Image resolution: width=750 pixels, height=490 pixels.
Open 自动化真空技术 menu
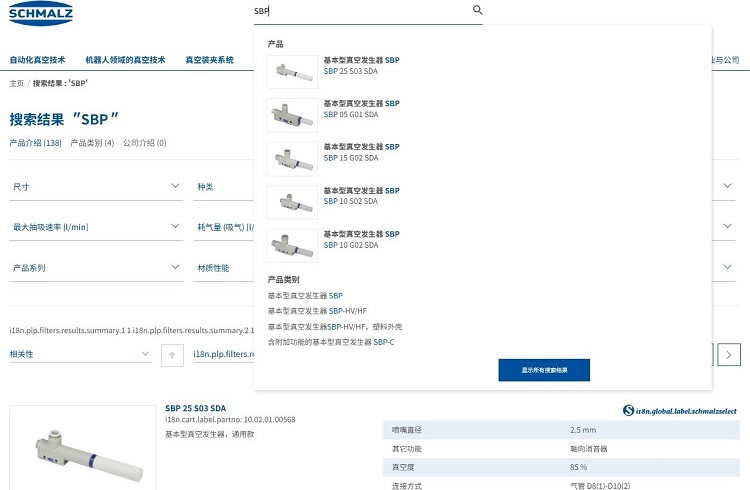(x=37, y=60)
